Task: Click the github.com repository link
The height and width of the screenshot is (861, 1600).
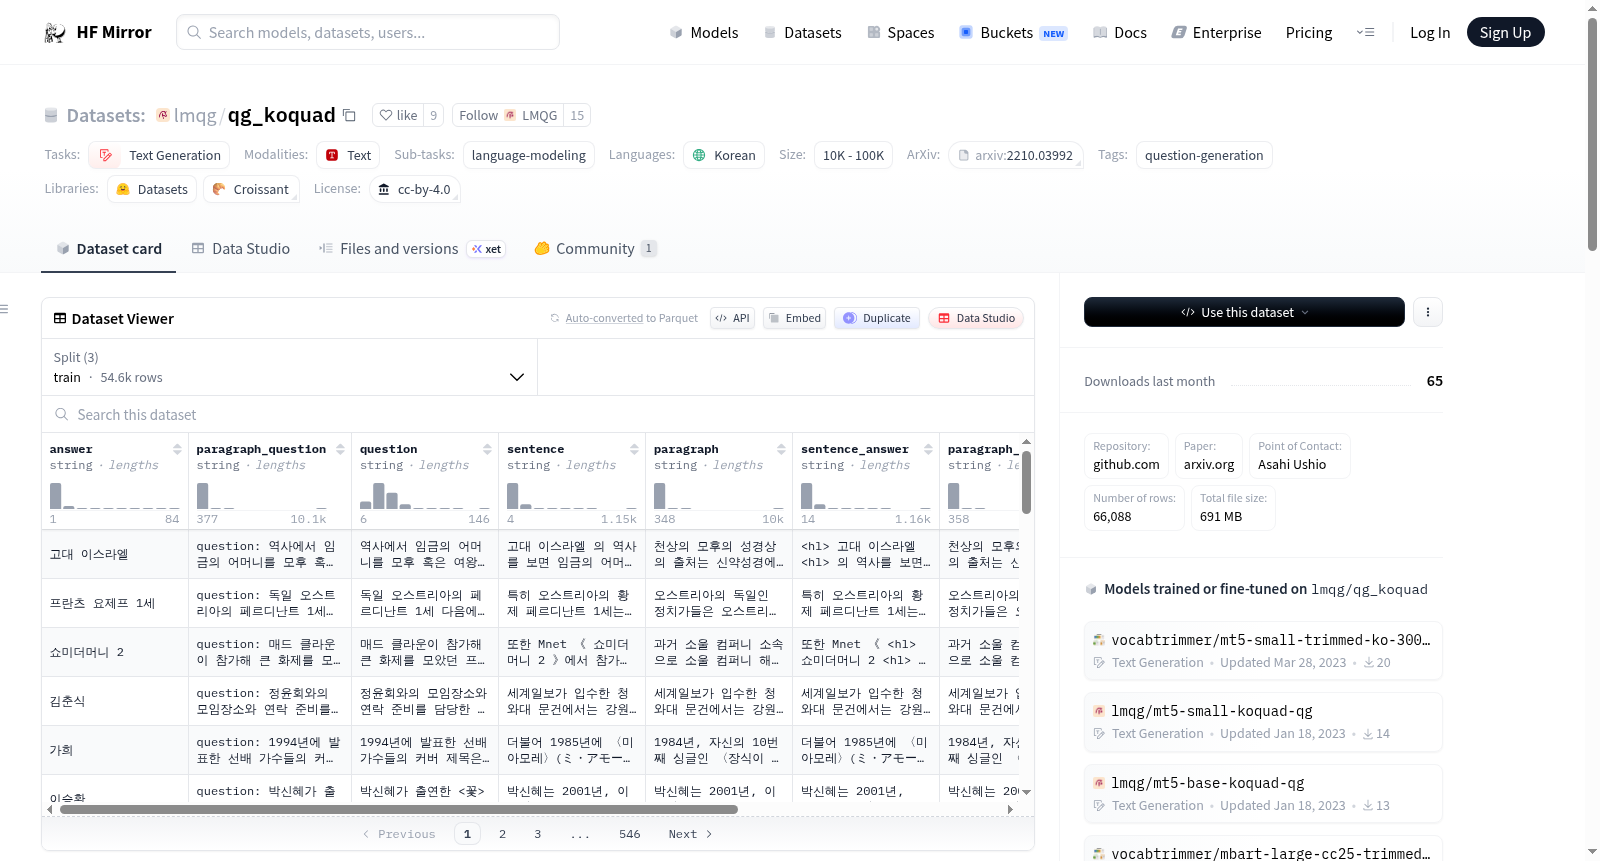Action: (1127, 456)
